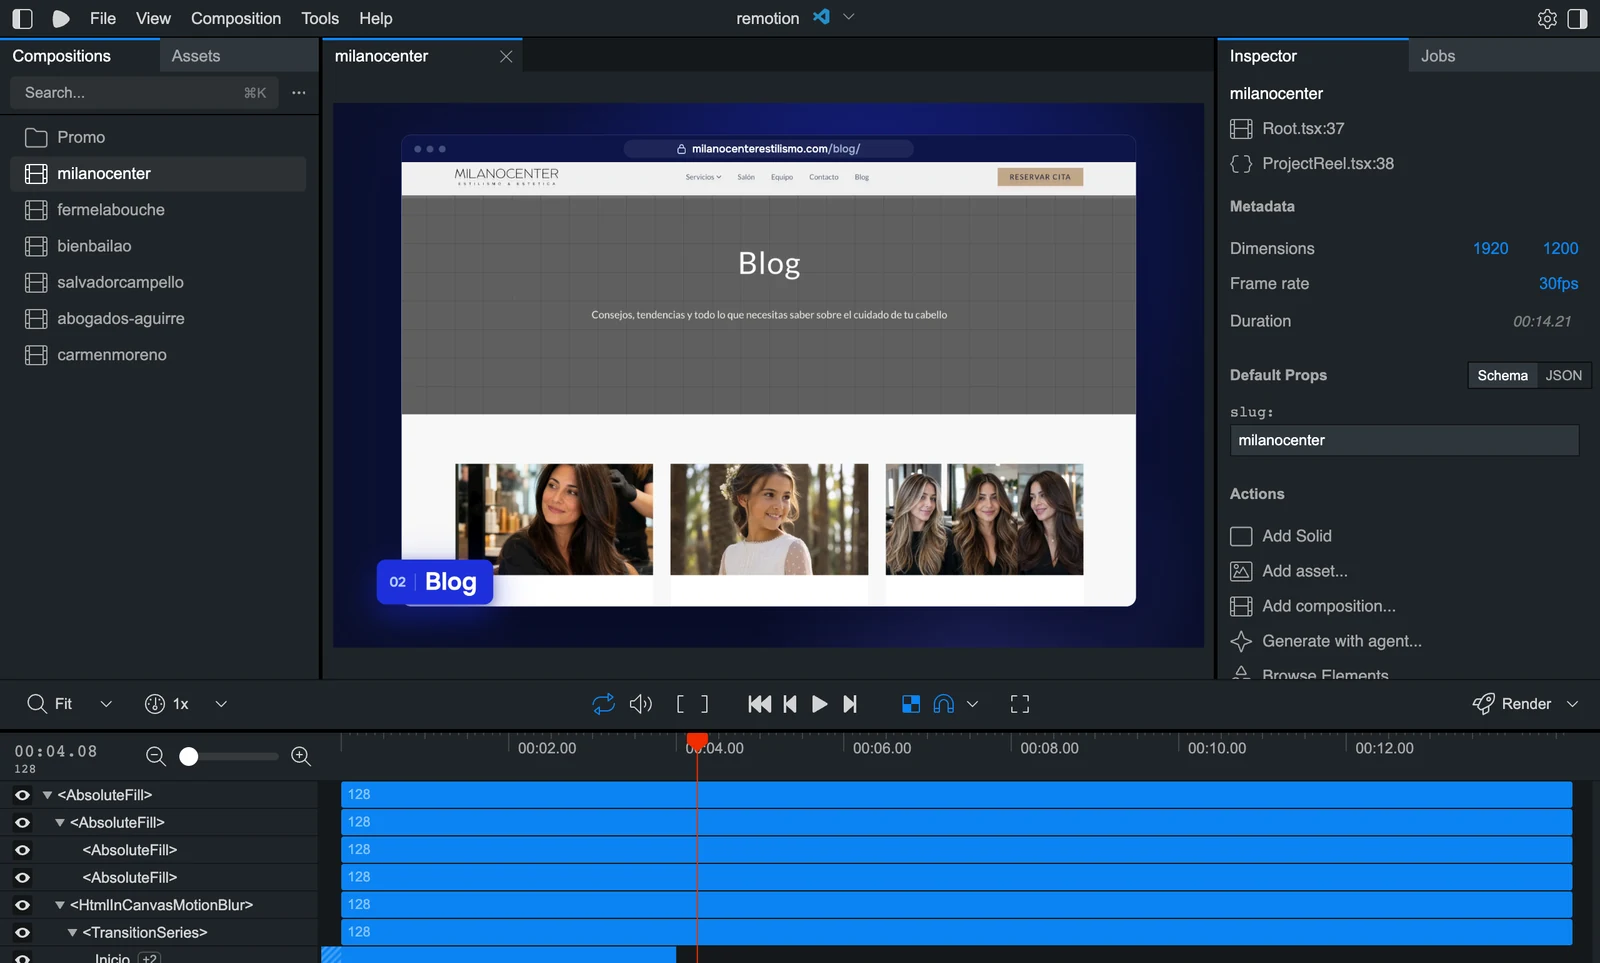Toggle the checkerboard transparency background
The image size is (1600, 963).
point(911,704)
